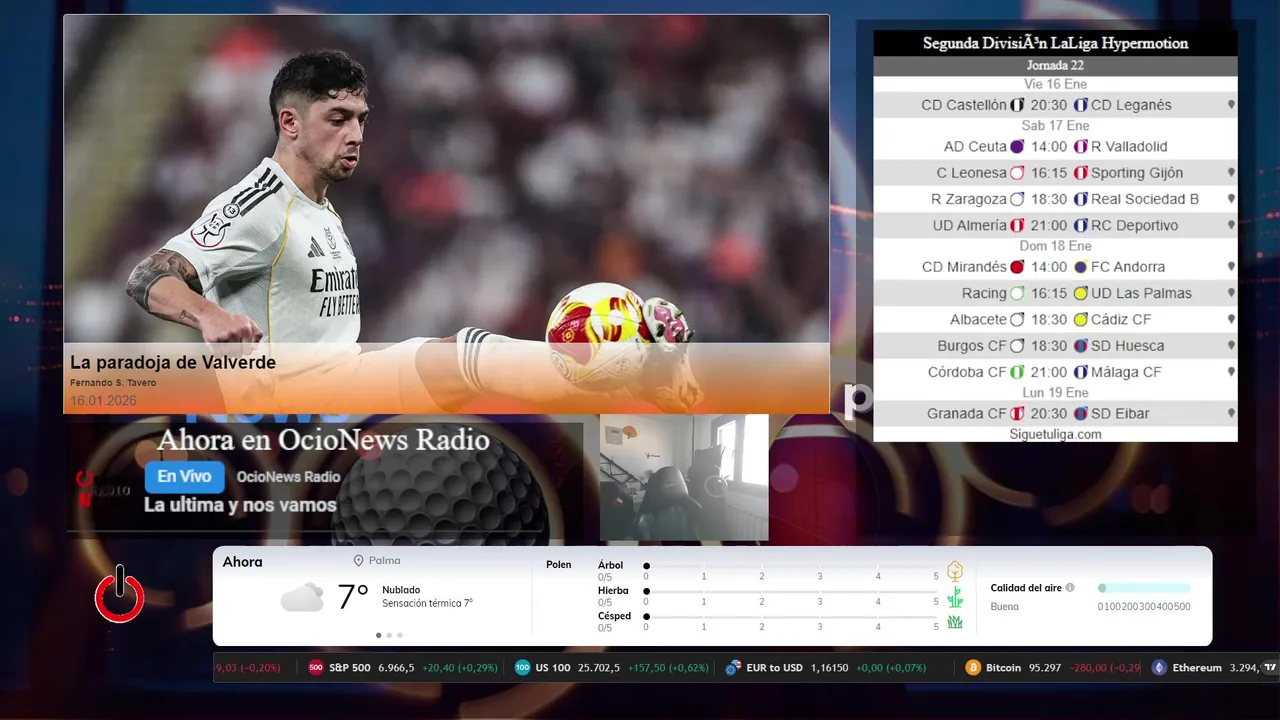Screen dimensions: 1280x720
Task: Click the webcam room video thumbnail
Action: point(684,478)
